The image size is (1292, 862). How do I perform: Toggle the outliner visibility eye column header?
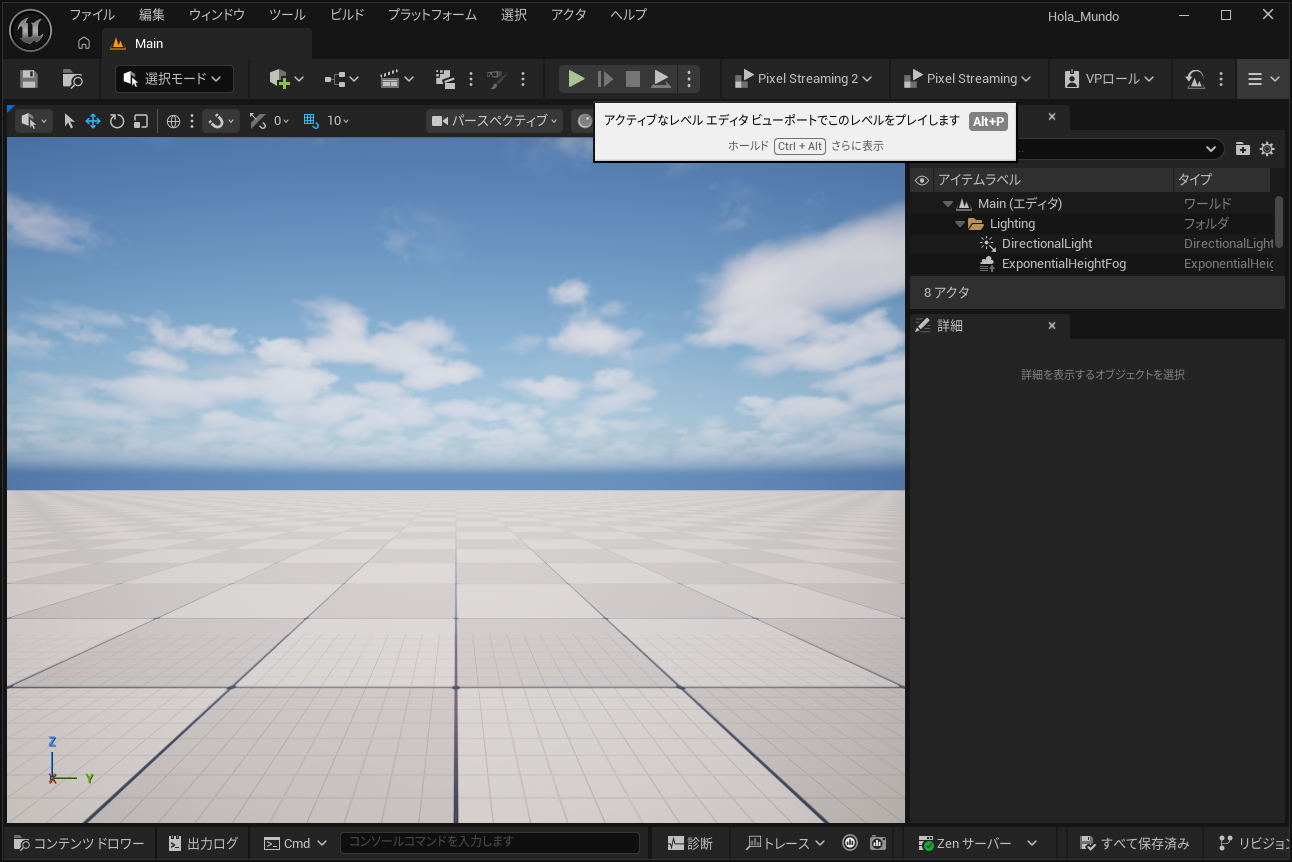point(922,180)
